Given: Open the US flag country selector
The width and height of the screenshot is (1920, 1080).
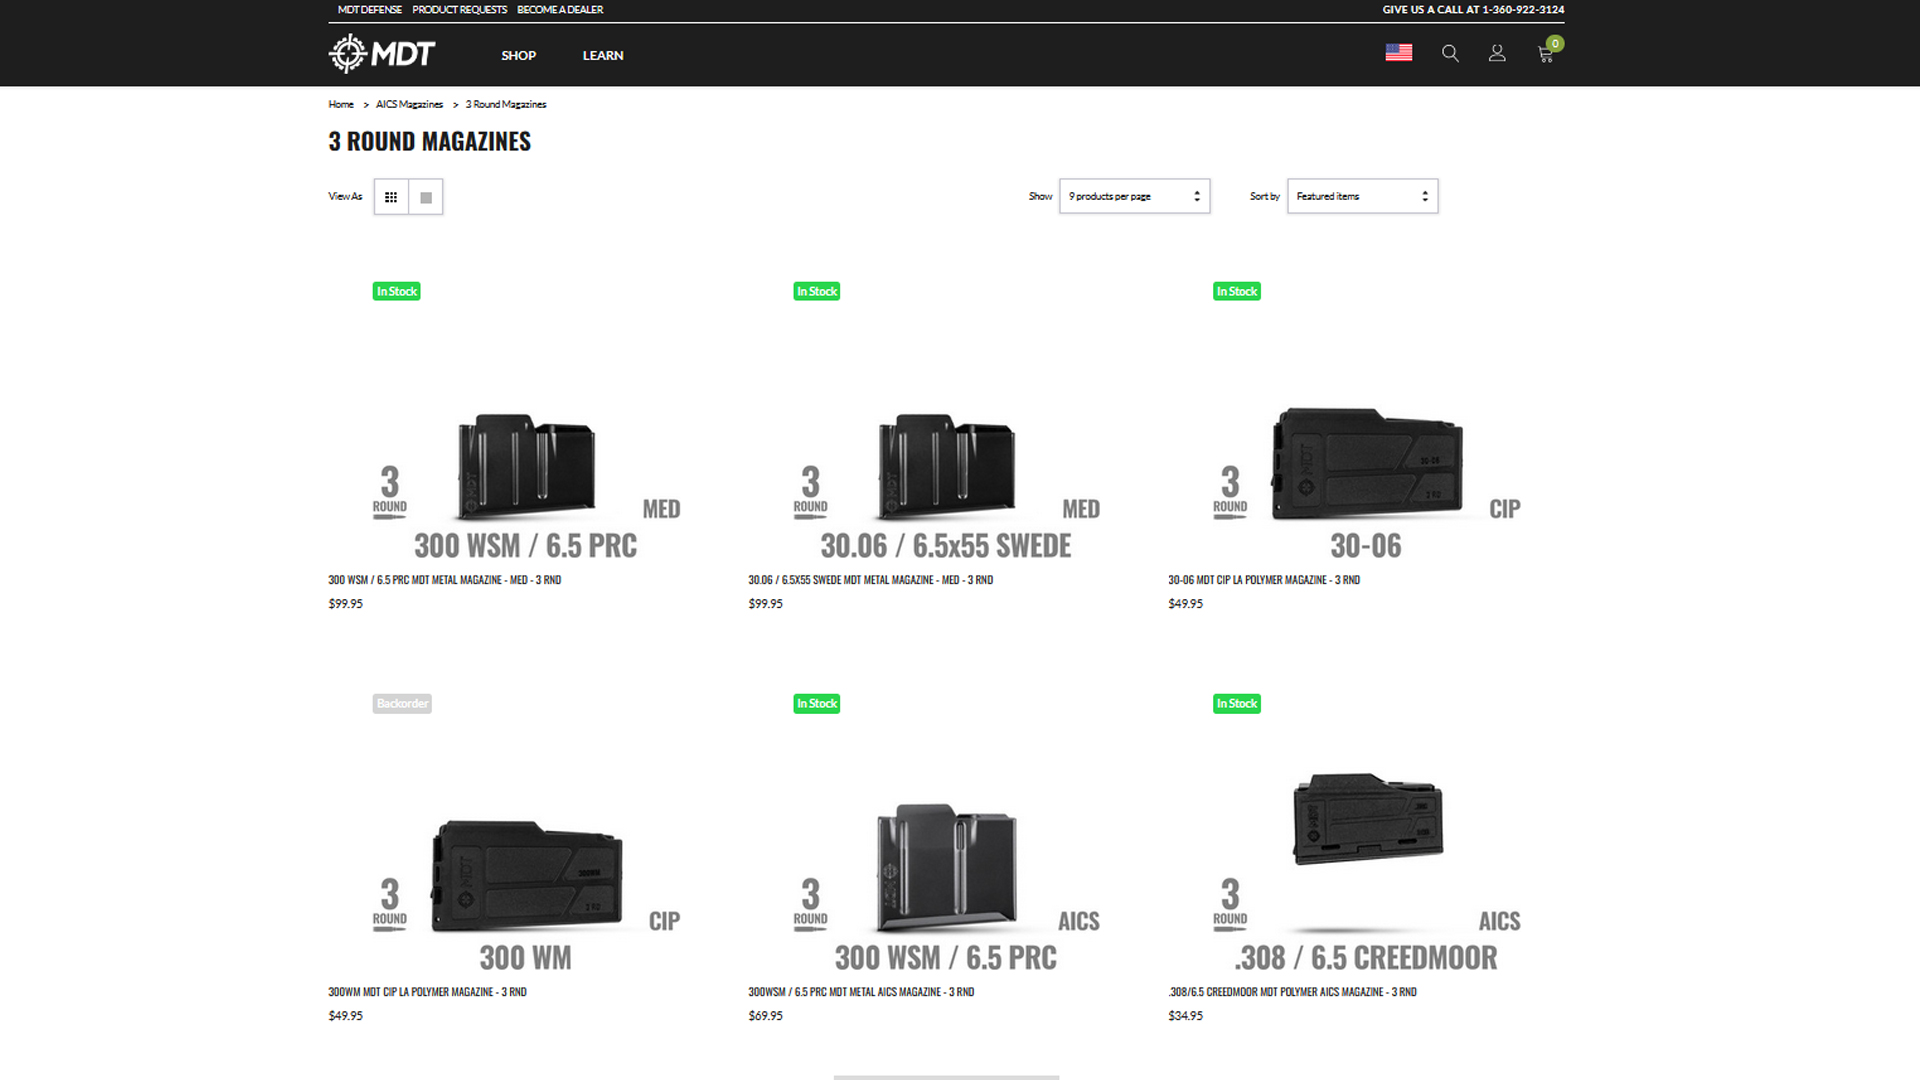Looking at the screenshot, I should tap(1398, 53).
